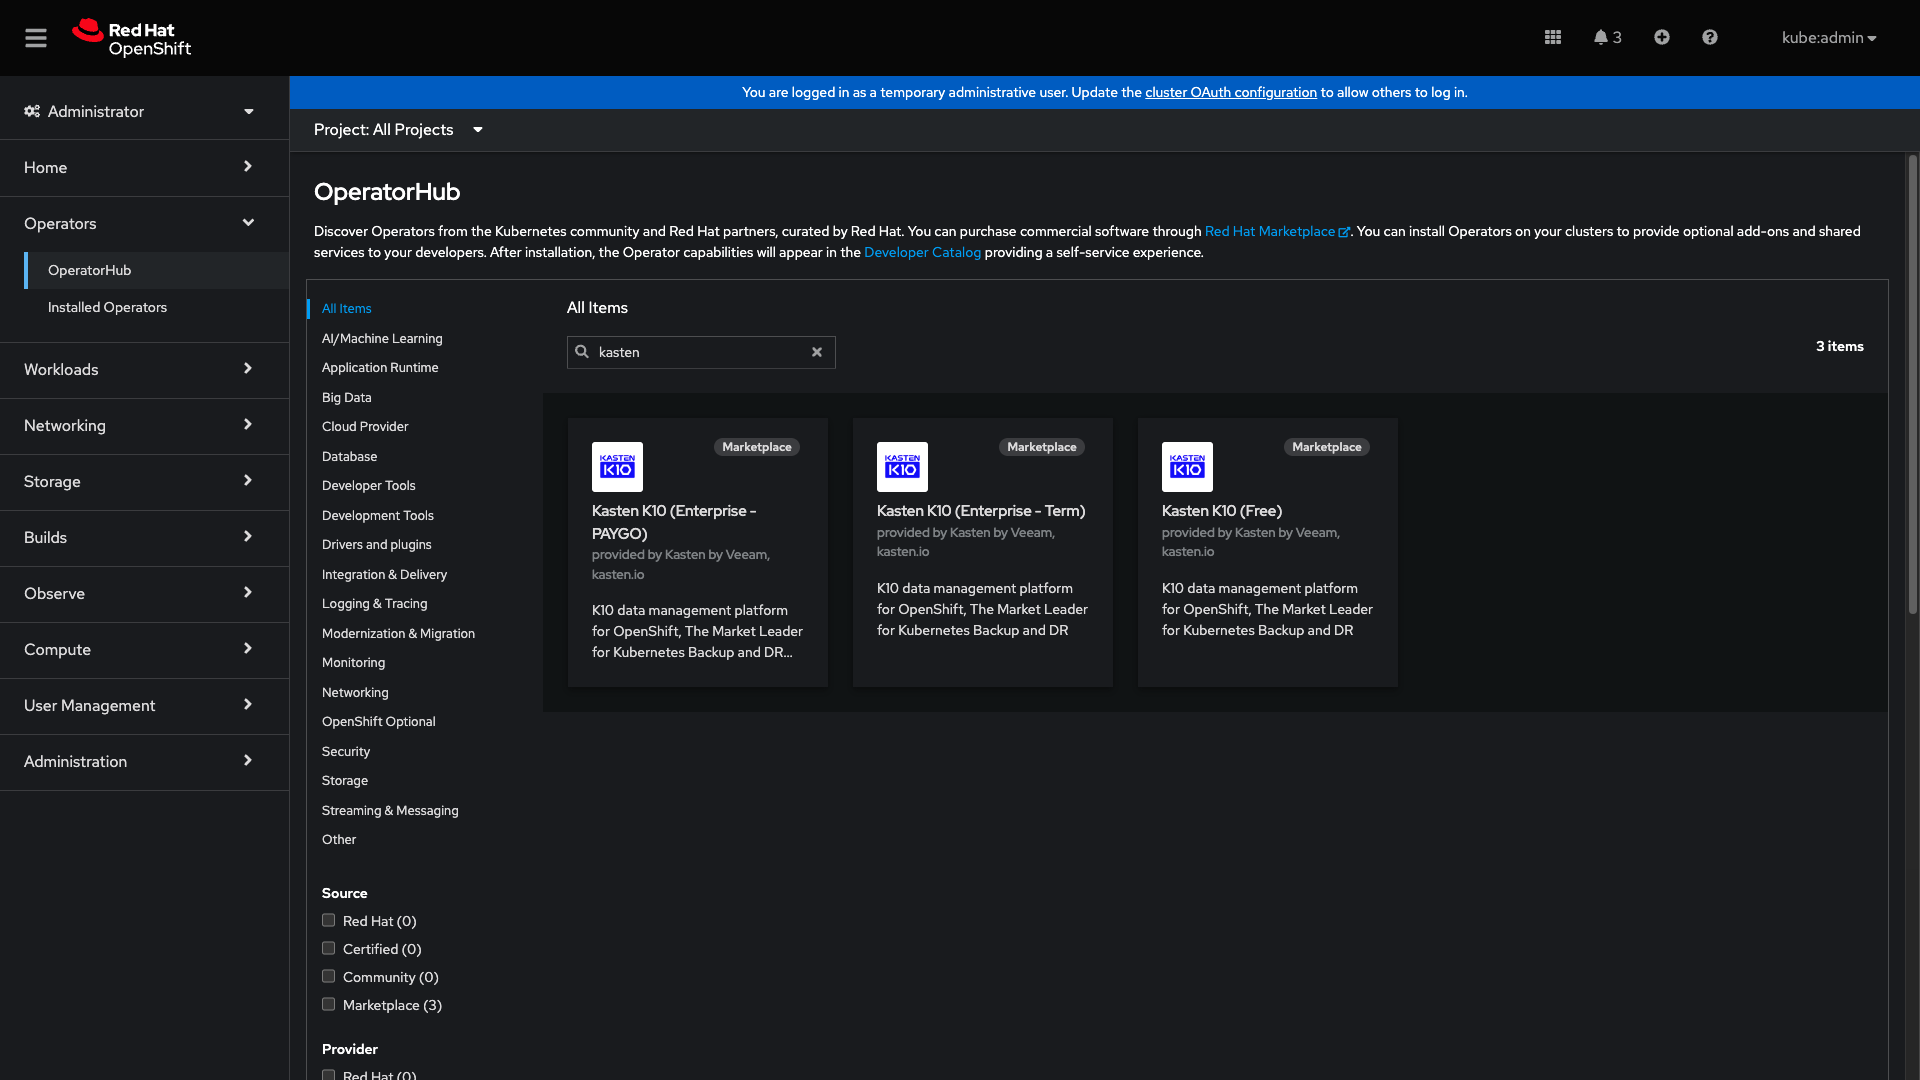Screen dimensions: 1920x1080
Task: Enable the Marketplace (3) source filter
Action: [x=328, y=1004]
